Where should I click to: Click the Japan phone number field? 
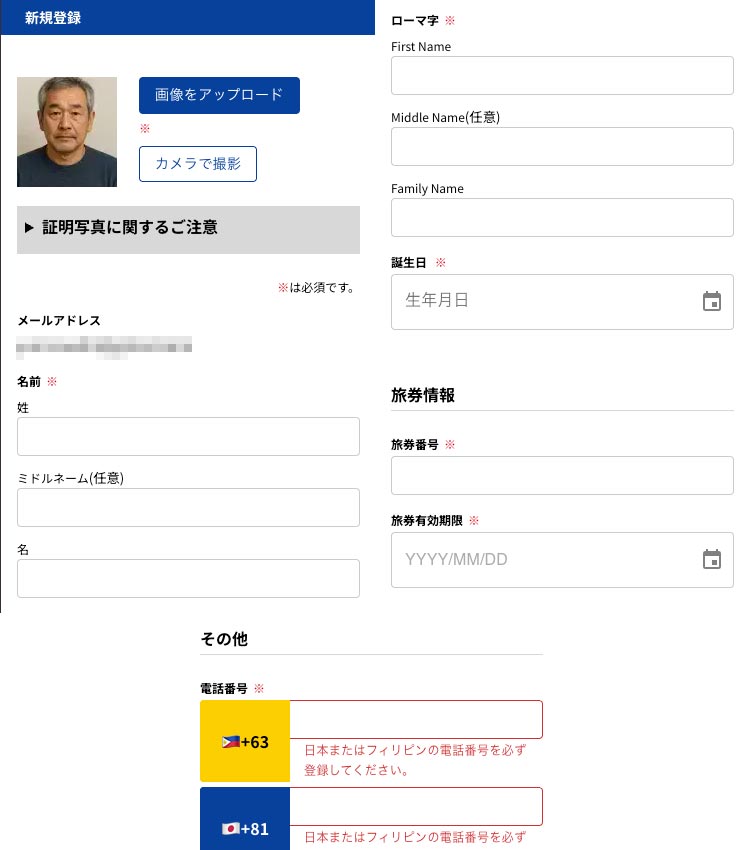(x=416, y=806)
